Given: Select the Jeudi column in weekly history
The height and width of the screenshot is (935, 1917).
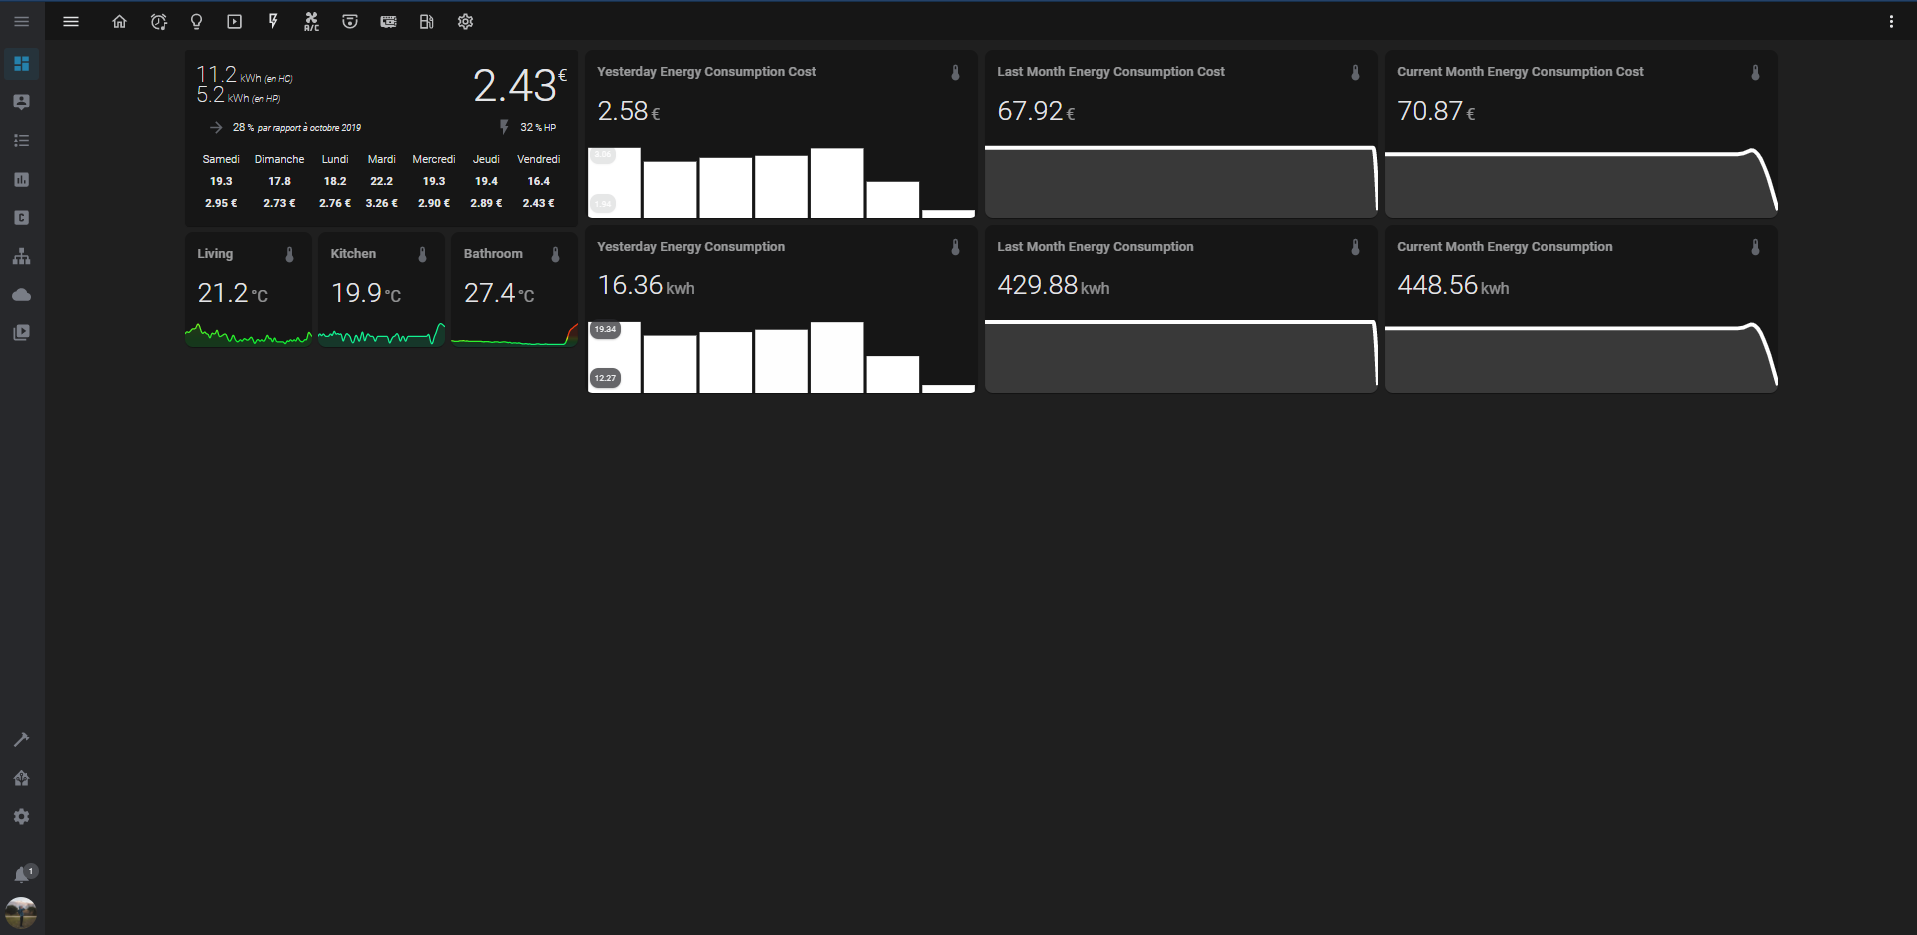Looking at the screenshot, I should [486, 181].
